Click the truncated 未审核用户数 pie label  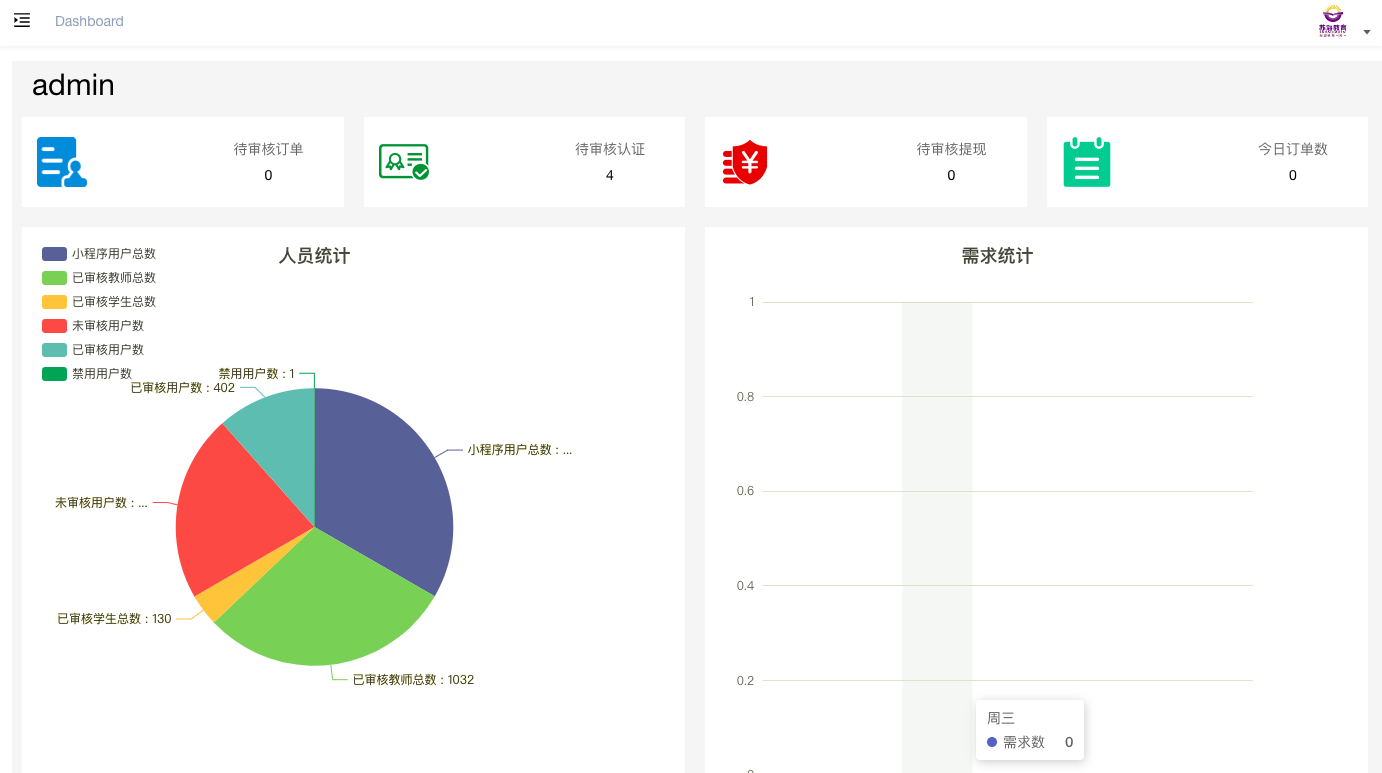point(101,503)
